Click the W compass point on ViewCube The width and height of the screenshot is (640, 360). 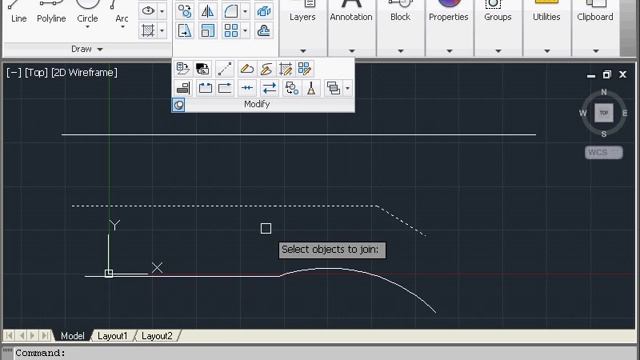point(583,113)
